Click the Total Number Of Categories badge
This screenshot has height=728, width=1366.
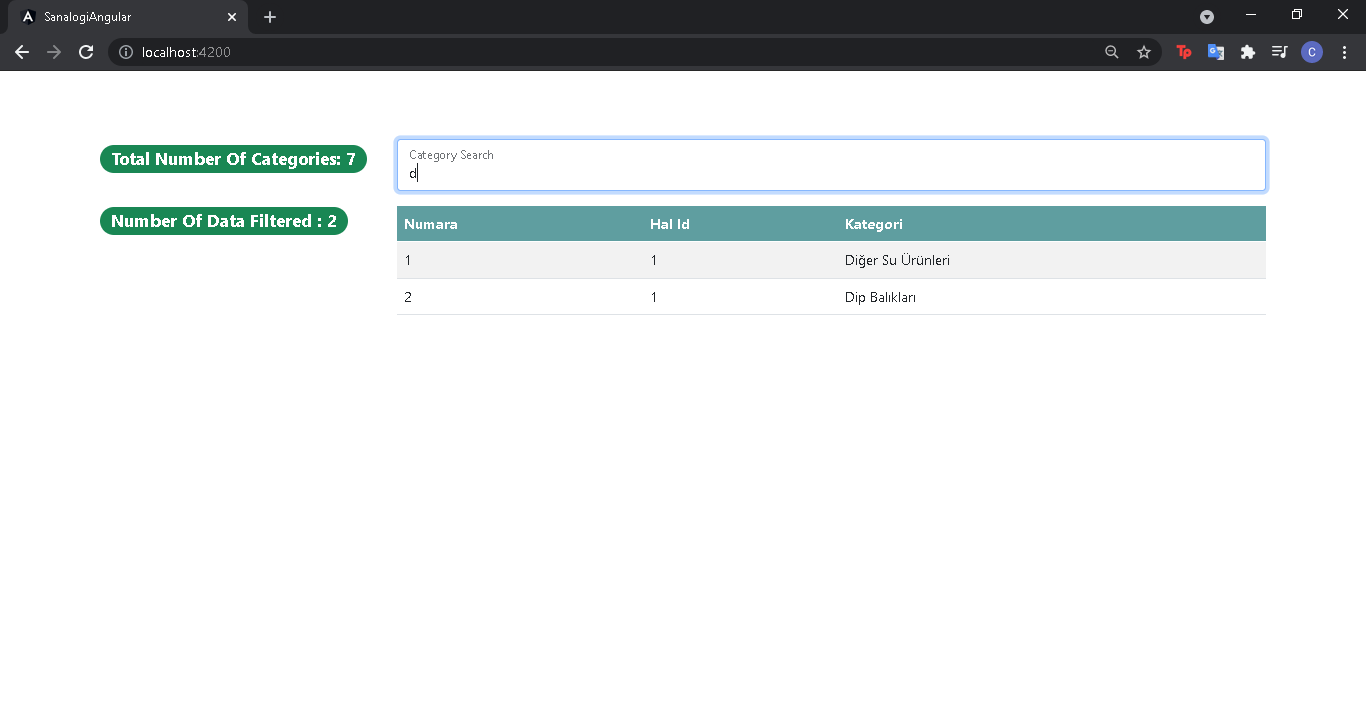(233, 158)
